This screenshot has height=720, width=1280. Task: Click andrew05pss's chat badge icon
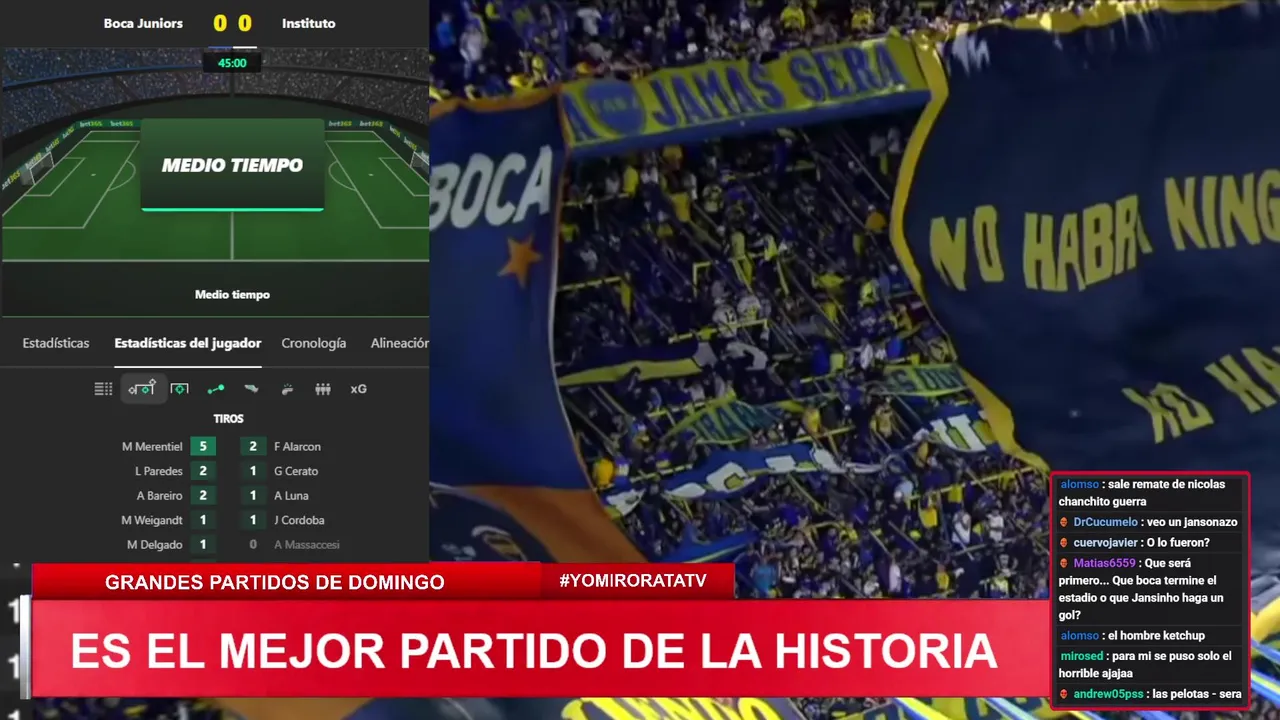coord(1065,694)
